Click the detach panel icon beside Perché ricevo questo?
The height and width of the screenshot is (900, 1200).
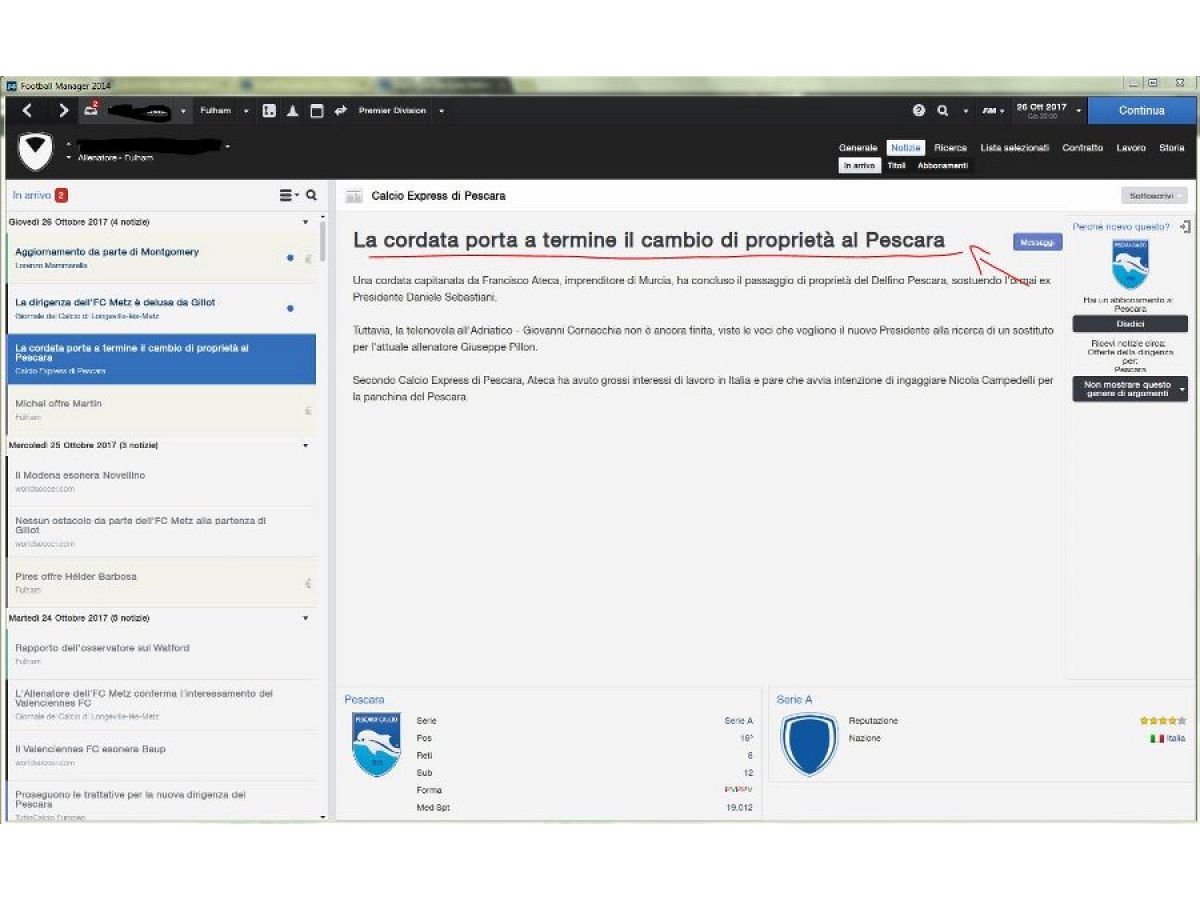tap(1185, 227)
